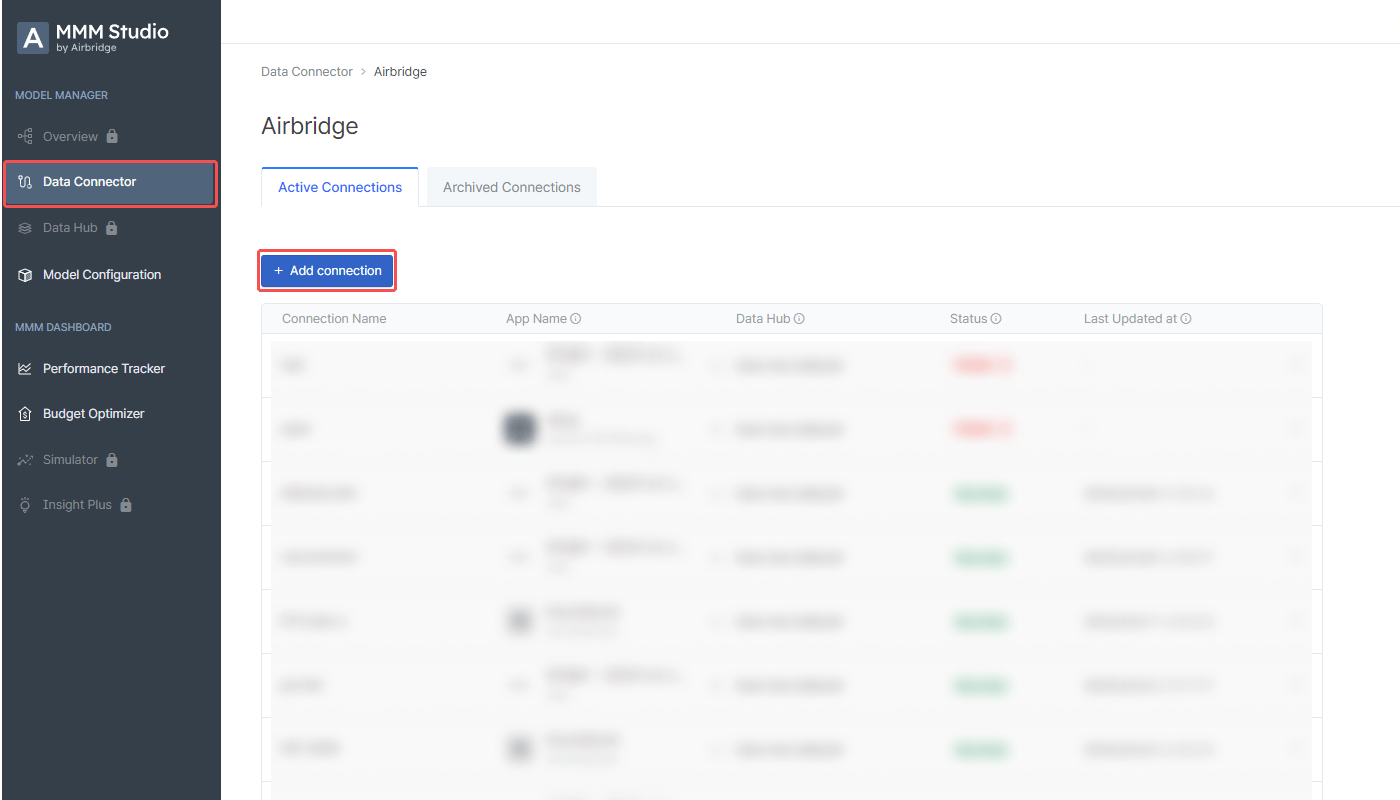Image resolution: width=1400 pixels, height=800 pixels.
Task: Click the info icon next to Status
Action: (996, 319)
